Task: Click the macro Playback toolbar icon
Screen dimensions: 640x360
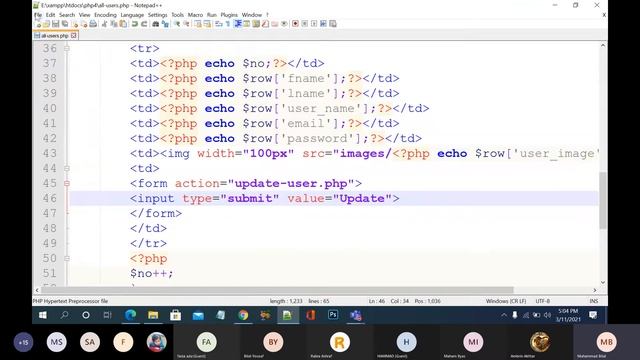Action: (x=314, y=24)
